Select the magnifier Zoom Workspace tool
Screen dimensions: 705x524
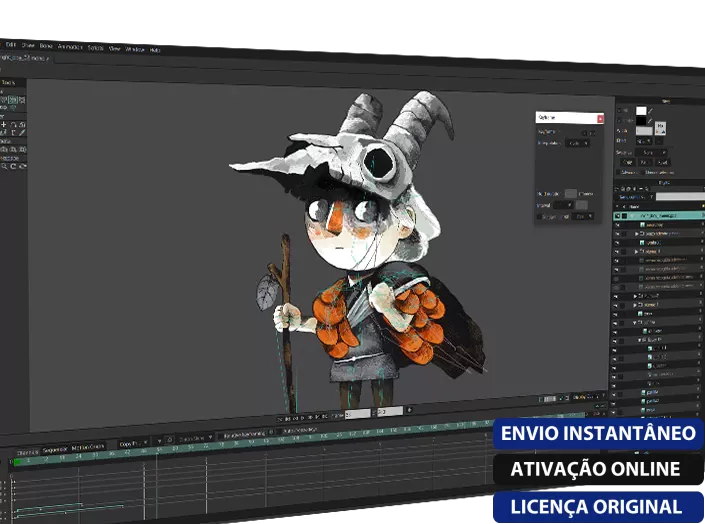coord(4,166)
